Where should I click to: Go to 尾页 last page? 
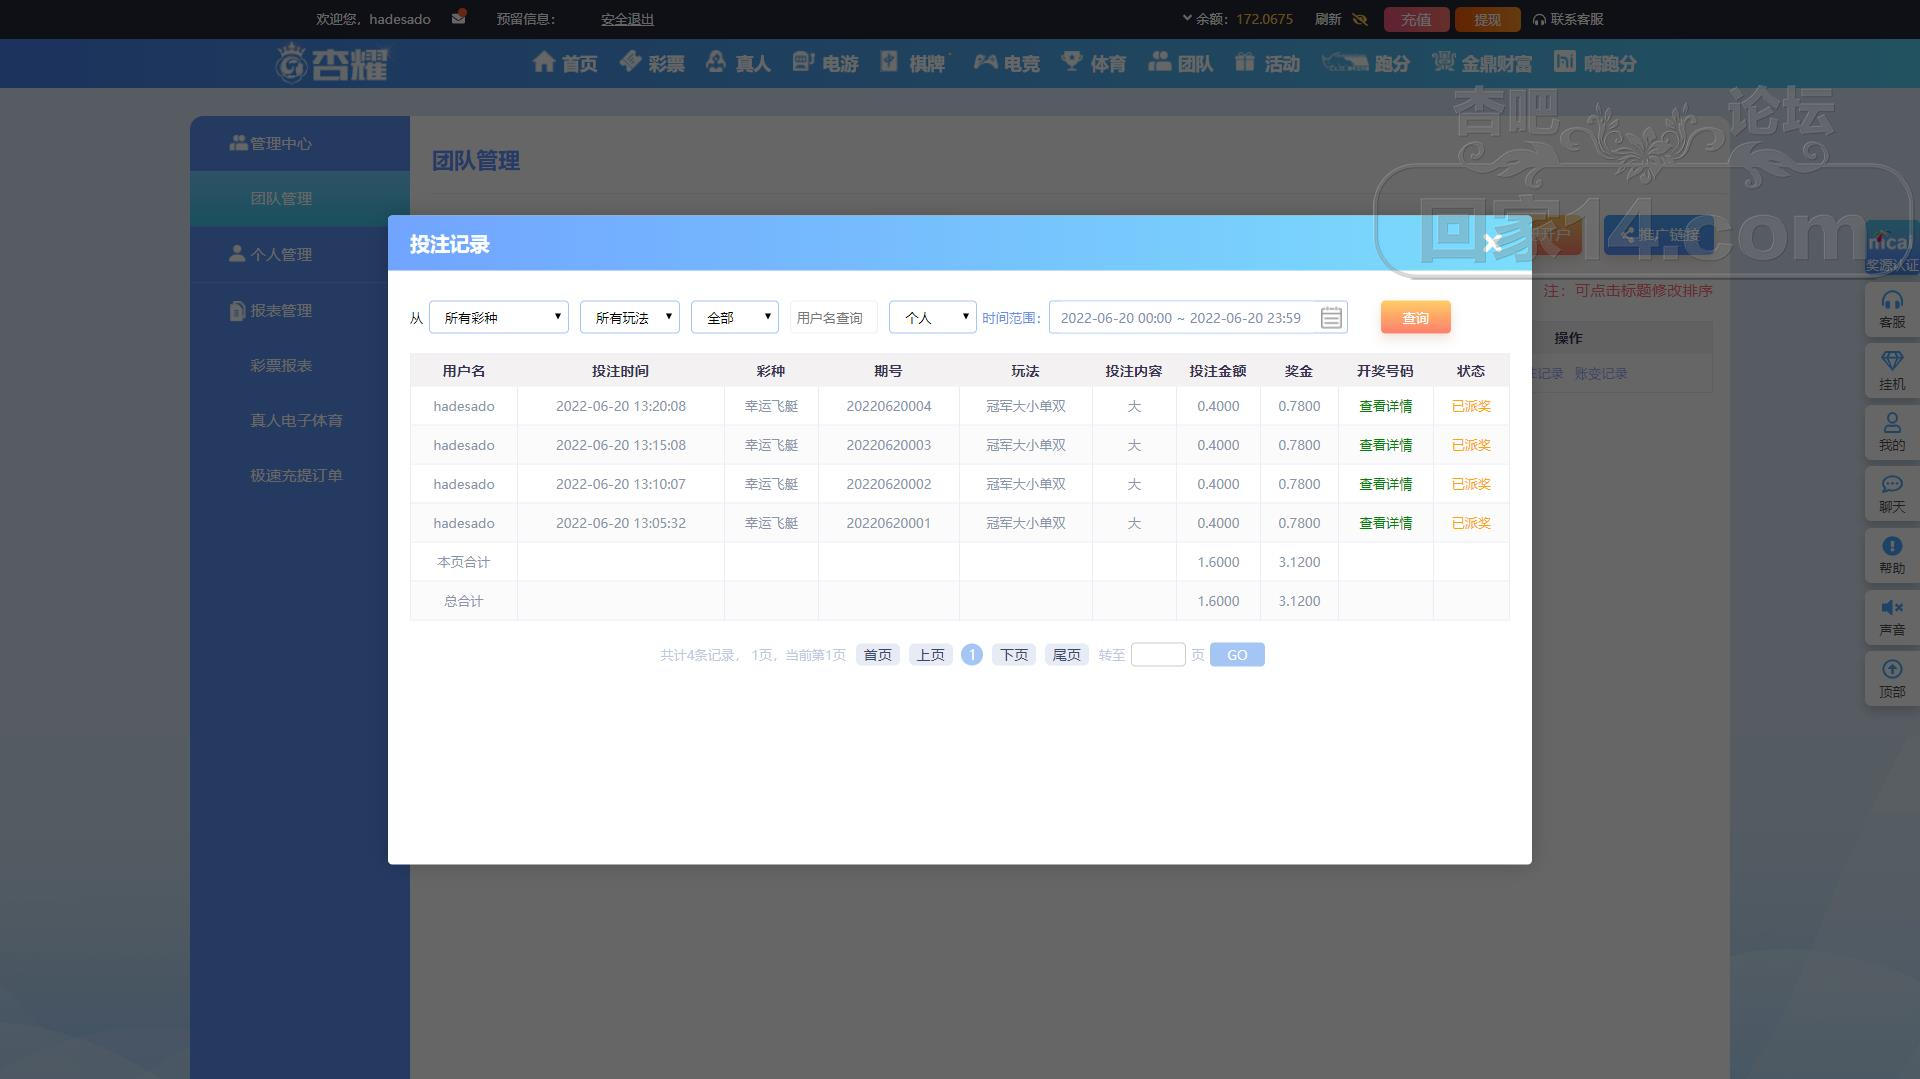coord(1067,655)
